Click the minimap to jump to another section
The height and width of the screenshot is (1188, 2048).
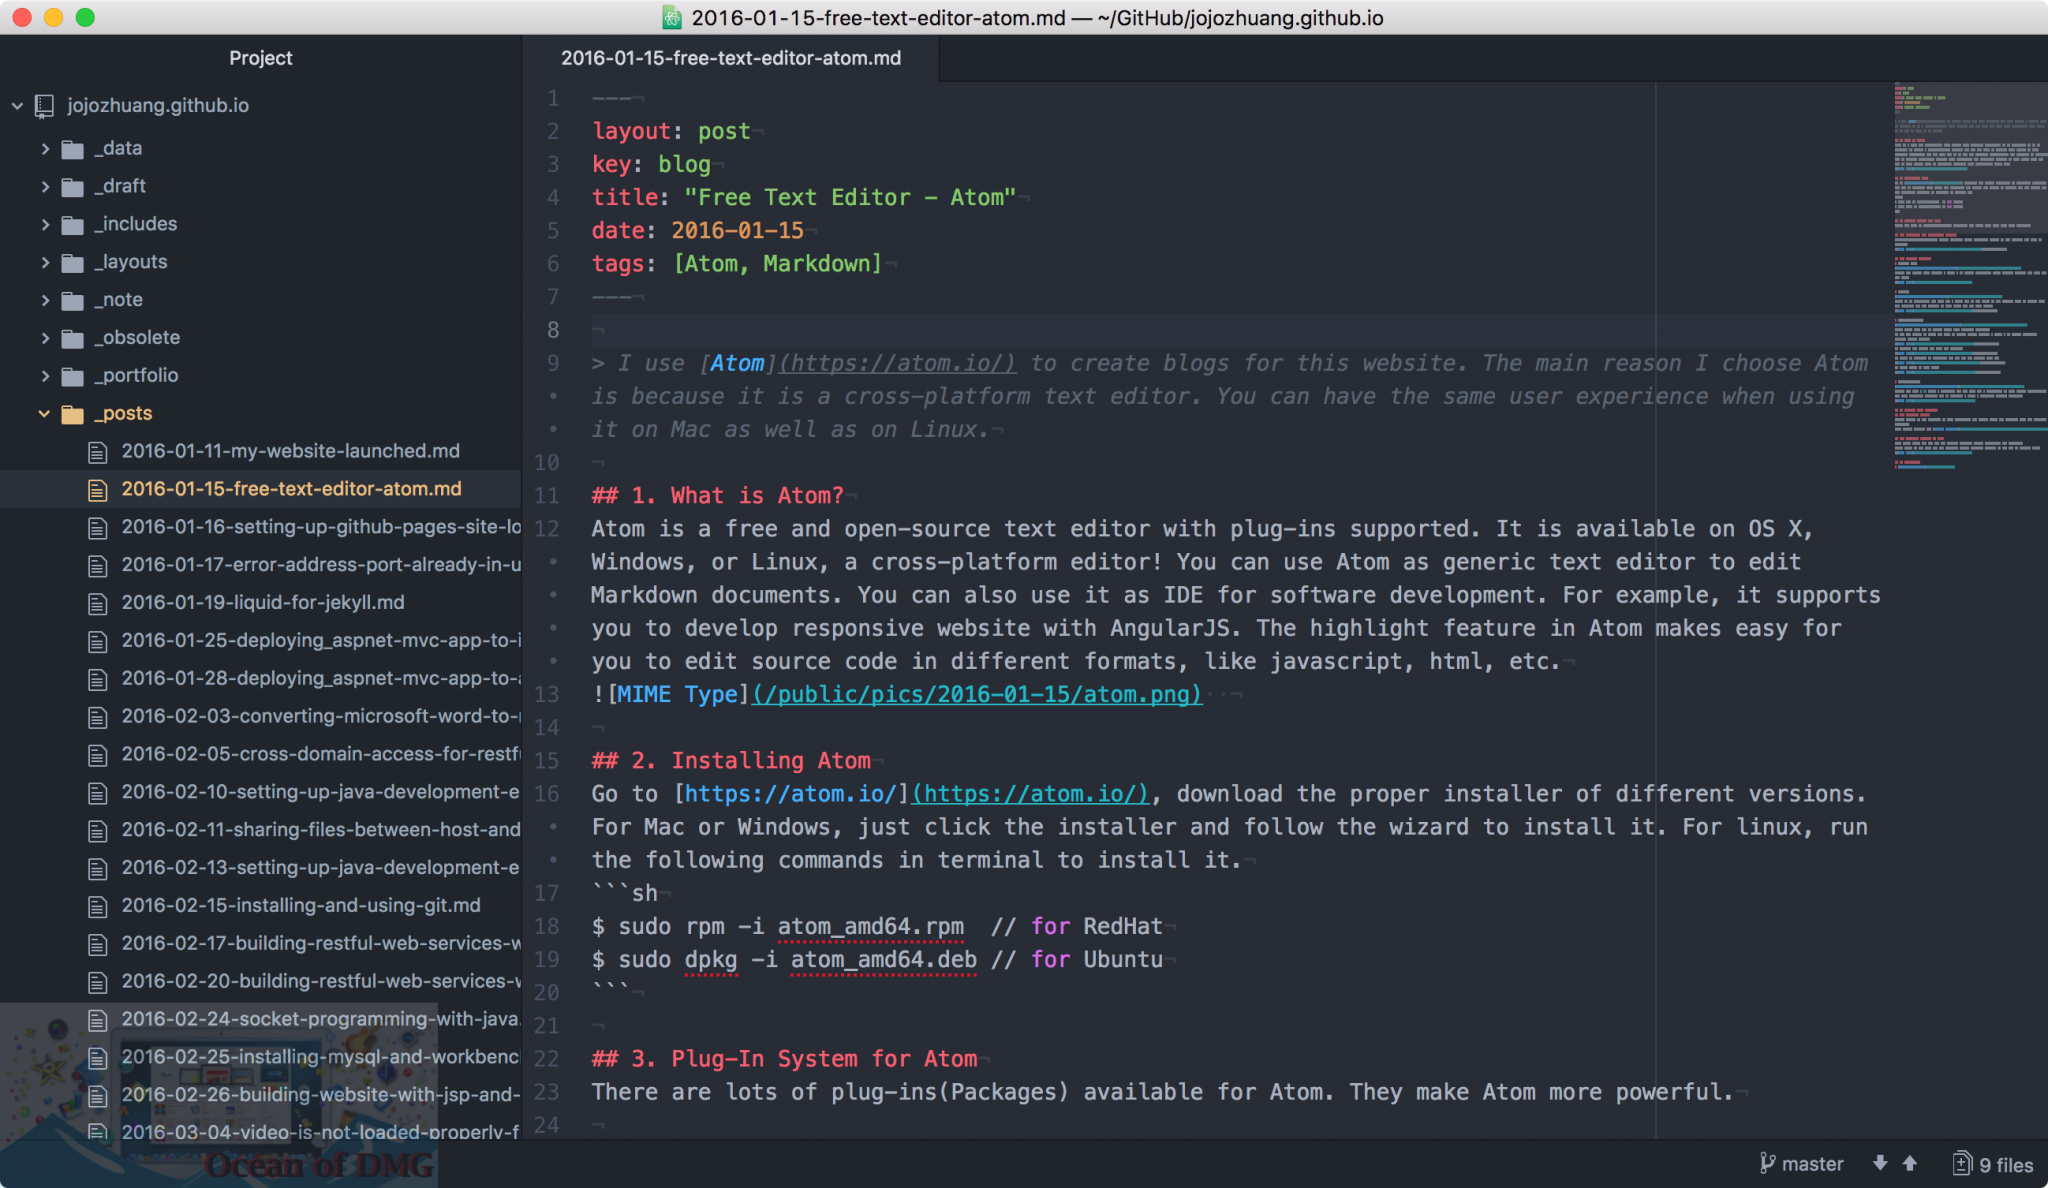(1965, 300)
